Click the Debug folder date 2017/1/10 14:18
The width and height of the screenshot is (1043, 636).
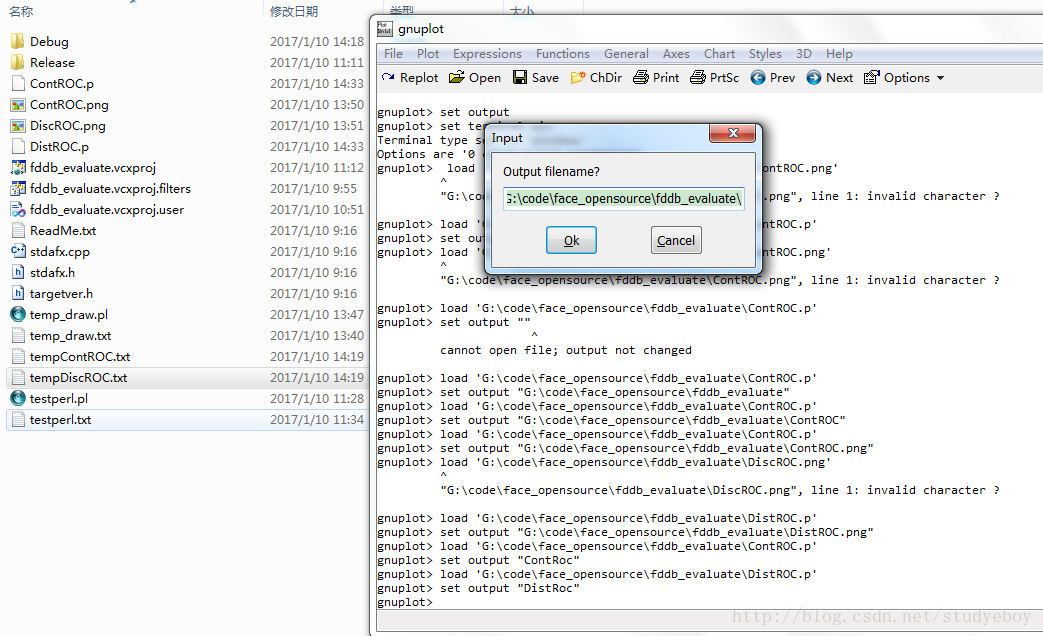(x=317, y=41)
